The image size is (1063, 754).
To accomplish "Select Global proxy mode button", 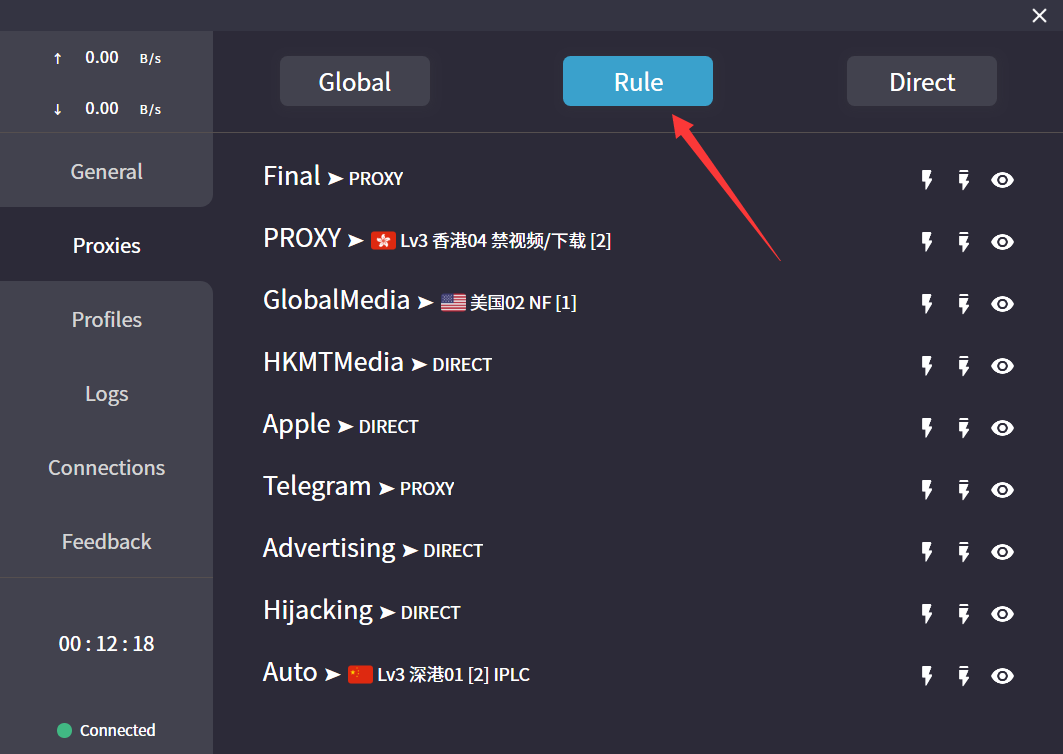I will 355,81.
